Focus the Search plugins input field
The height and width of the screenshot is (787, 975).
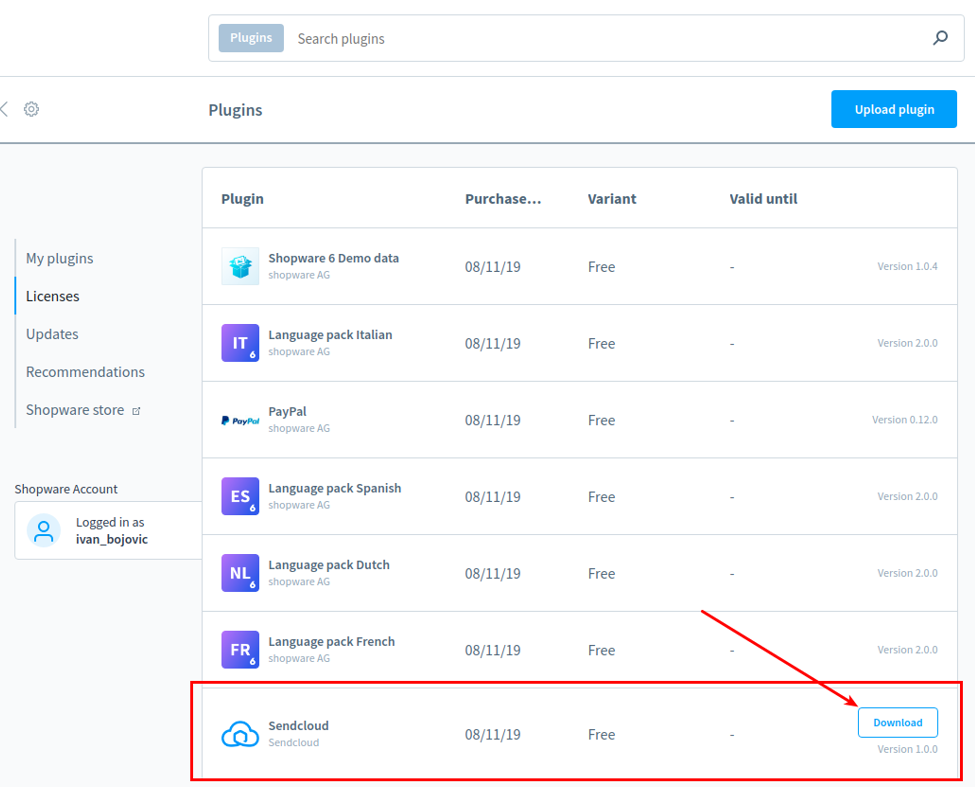(609, 39)
